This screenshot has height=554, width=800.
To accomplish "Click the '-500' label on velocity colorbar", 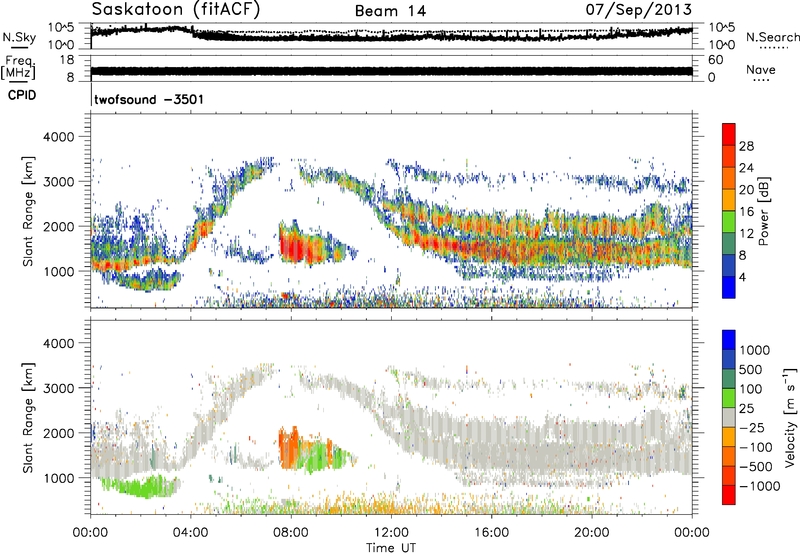I will [x=755, y=466].
